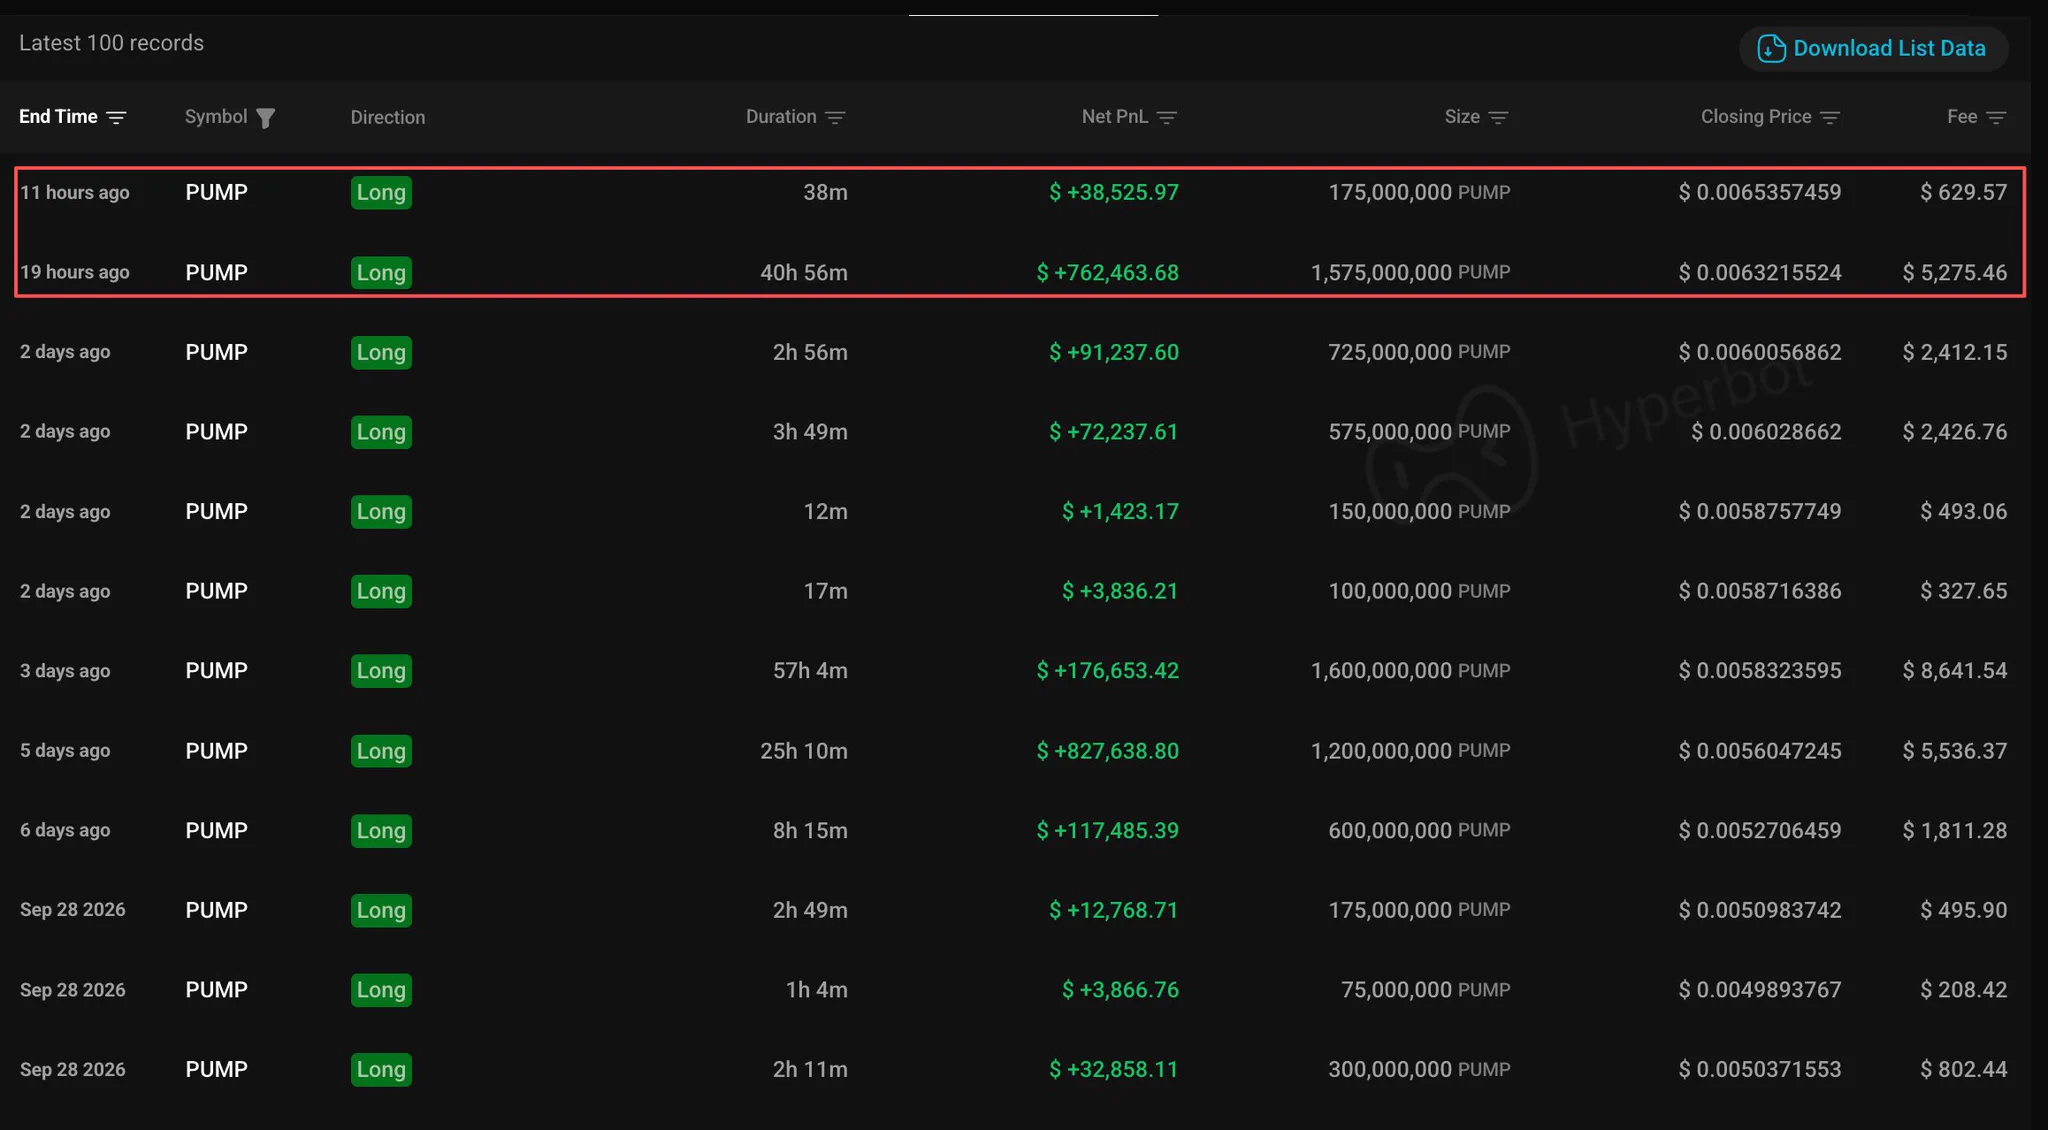Click the 3h 49m duration cell
Image resolution: width=2048 pixels, height=1130 pixels.
coord(810,432)
